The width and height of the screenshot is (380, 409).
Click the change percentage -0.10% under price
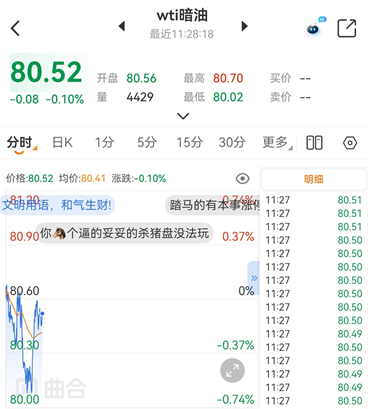pyautogui.click(x=65, y=99)
